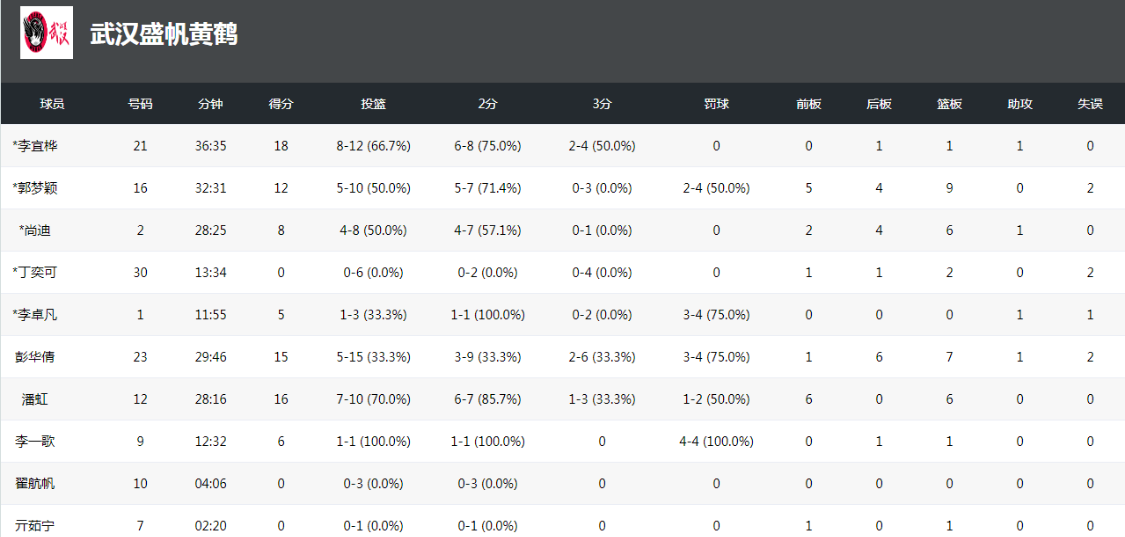Sort by the 号码 column header

pyautogui.click(x=140, y=104)
